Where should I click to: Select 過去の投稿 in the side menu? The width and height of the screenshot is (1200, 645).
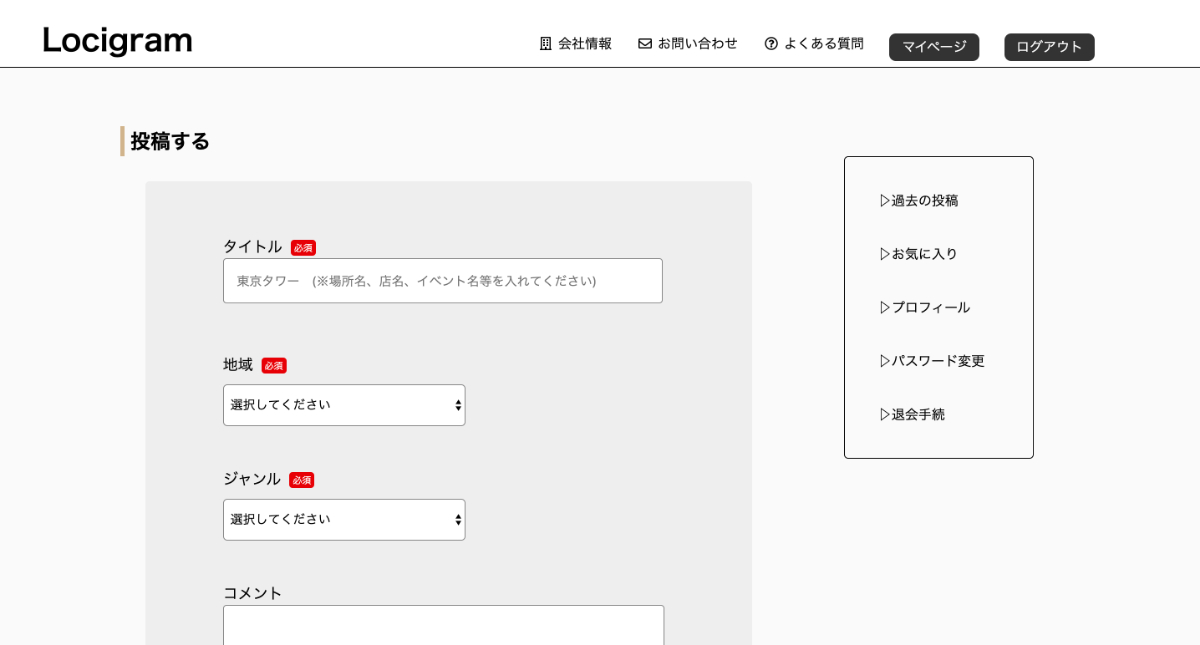(x=919, y=201)
